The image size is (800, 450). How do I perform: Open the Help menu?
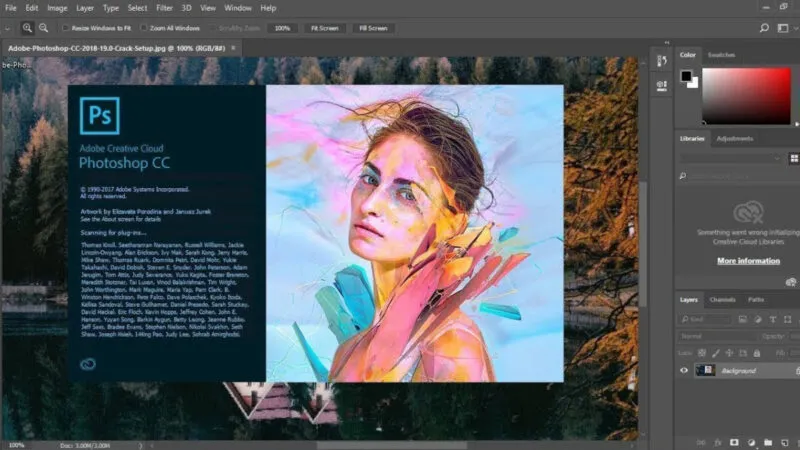[x=268, y=8]
